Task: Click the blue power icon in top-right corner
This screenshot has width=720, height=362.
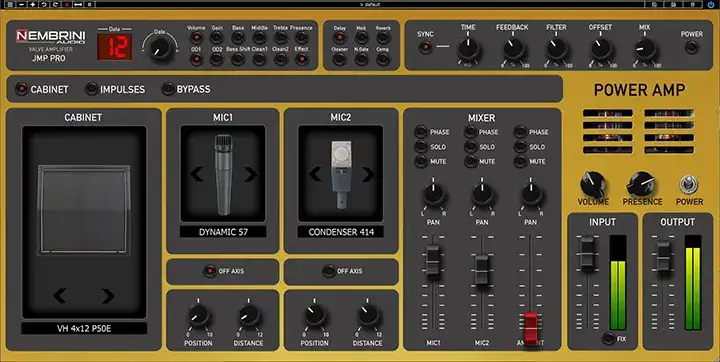Action: [x=711, y=4]
